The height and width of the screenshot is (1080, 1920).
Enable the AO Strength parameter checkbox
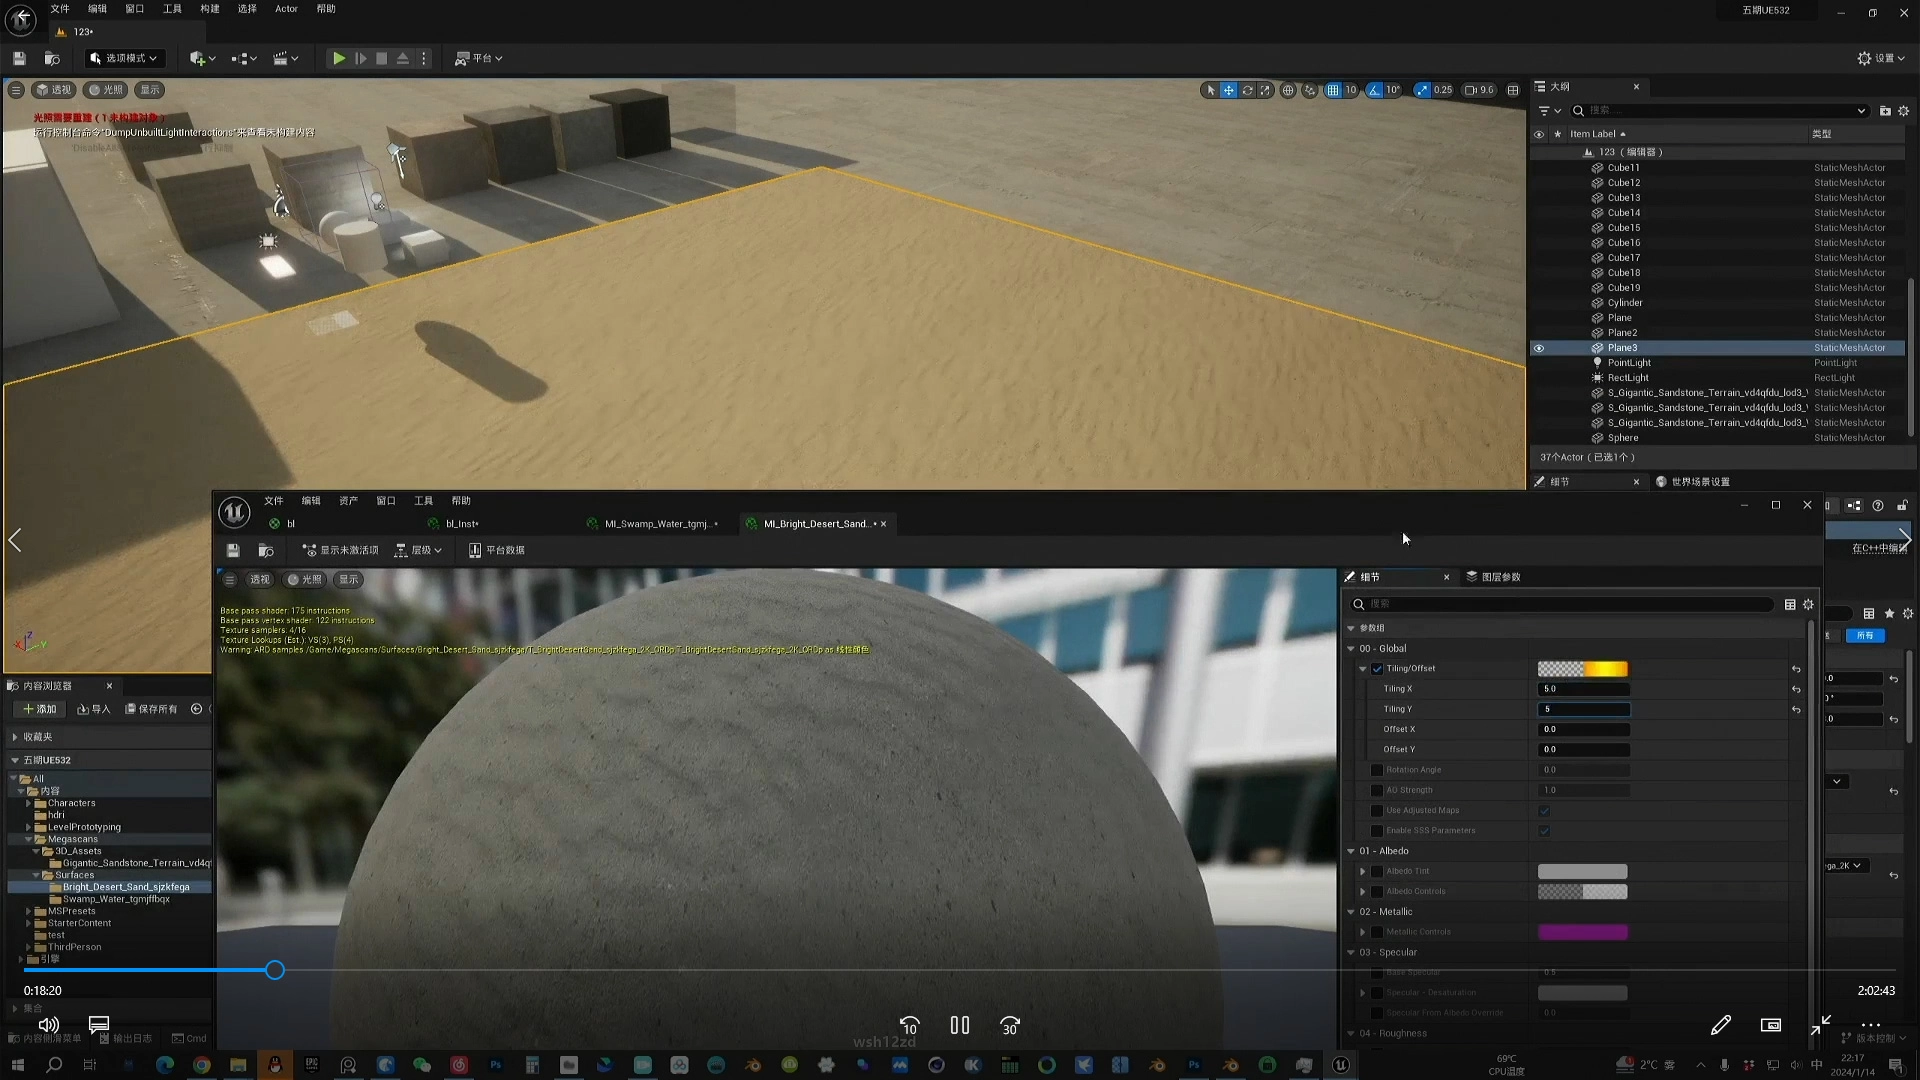point(1377,790)
